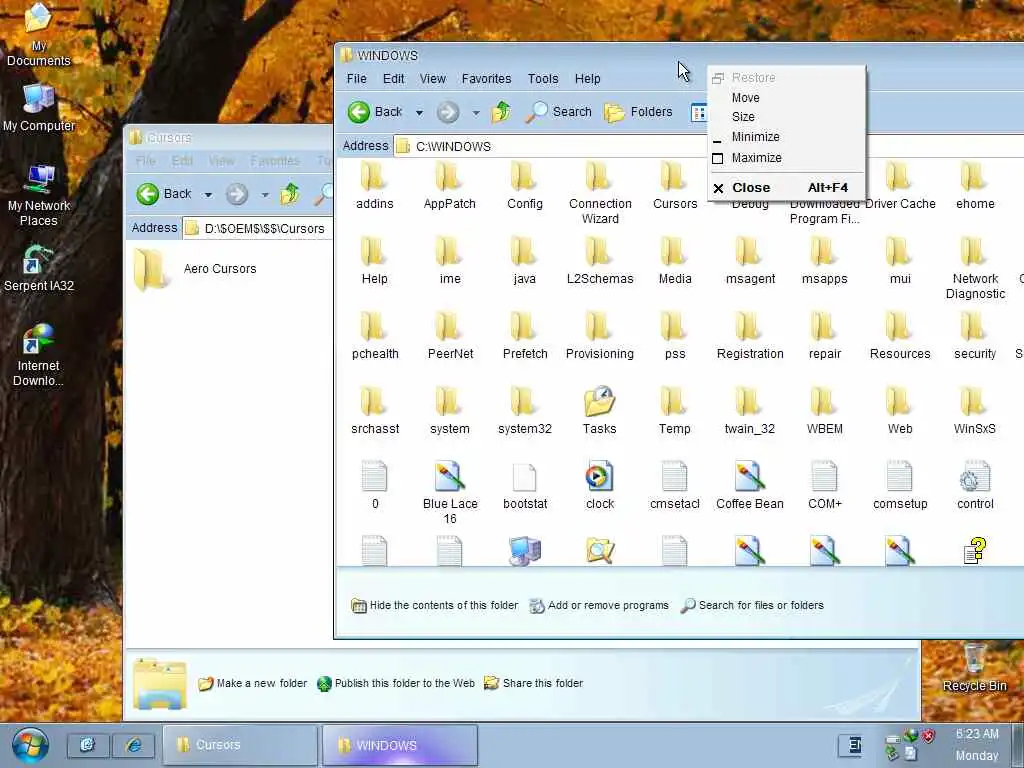Open the Recycle Bin on desktop
1024x768 pixels.
(x=974, y=667)
